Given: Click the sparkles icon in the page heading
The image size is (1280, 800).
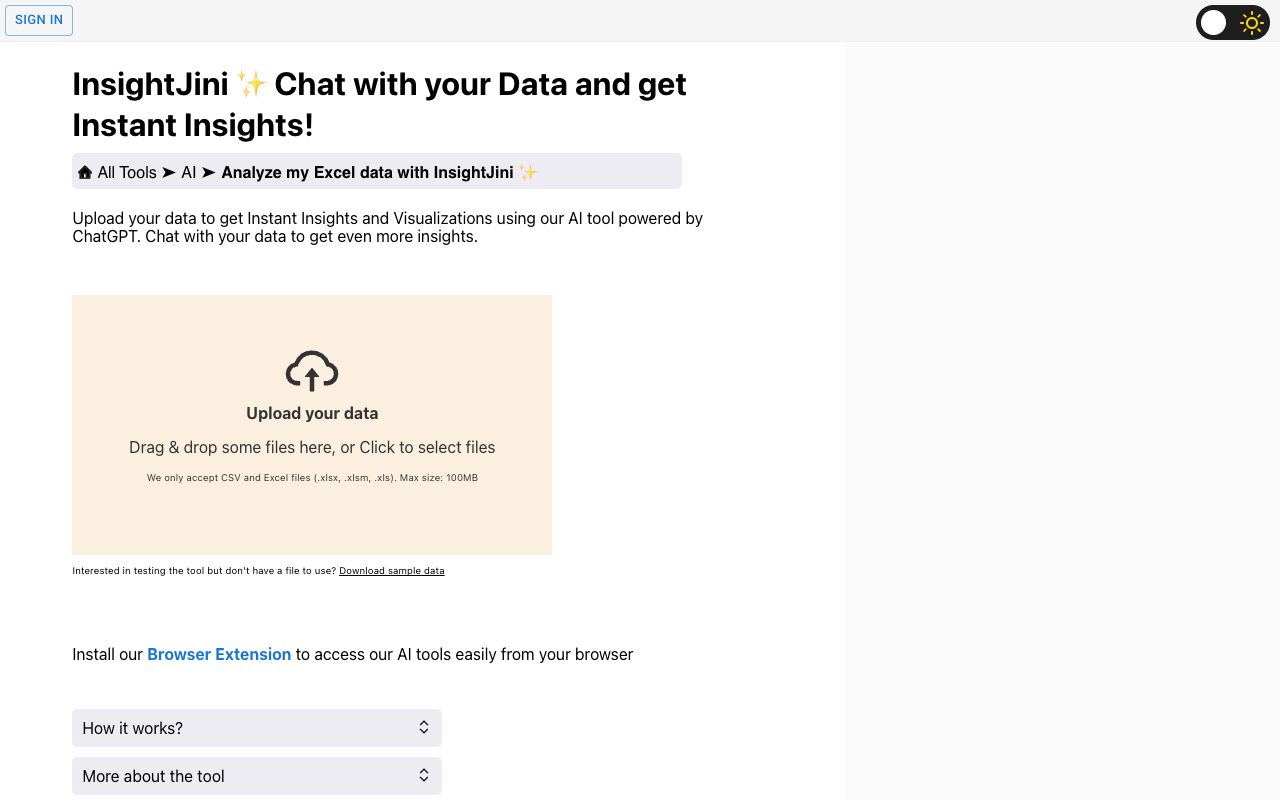Looking at the screenshot, I should click(x=251, y=83).
